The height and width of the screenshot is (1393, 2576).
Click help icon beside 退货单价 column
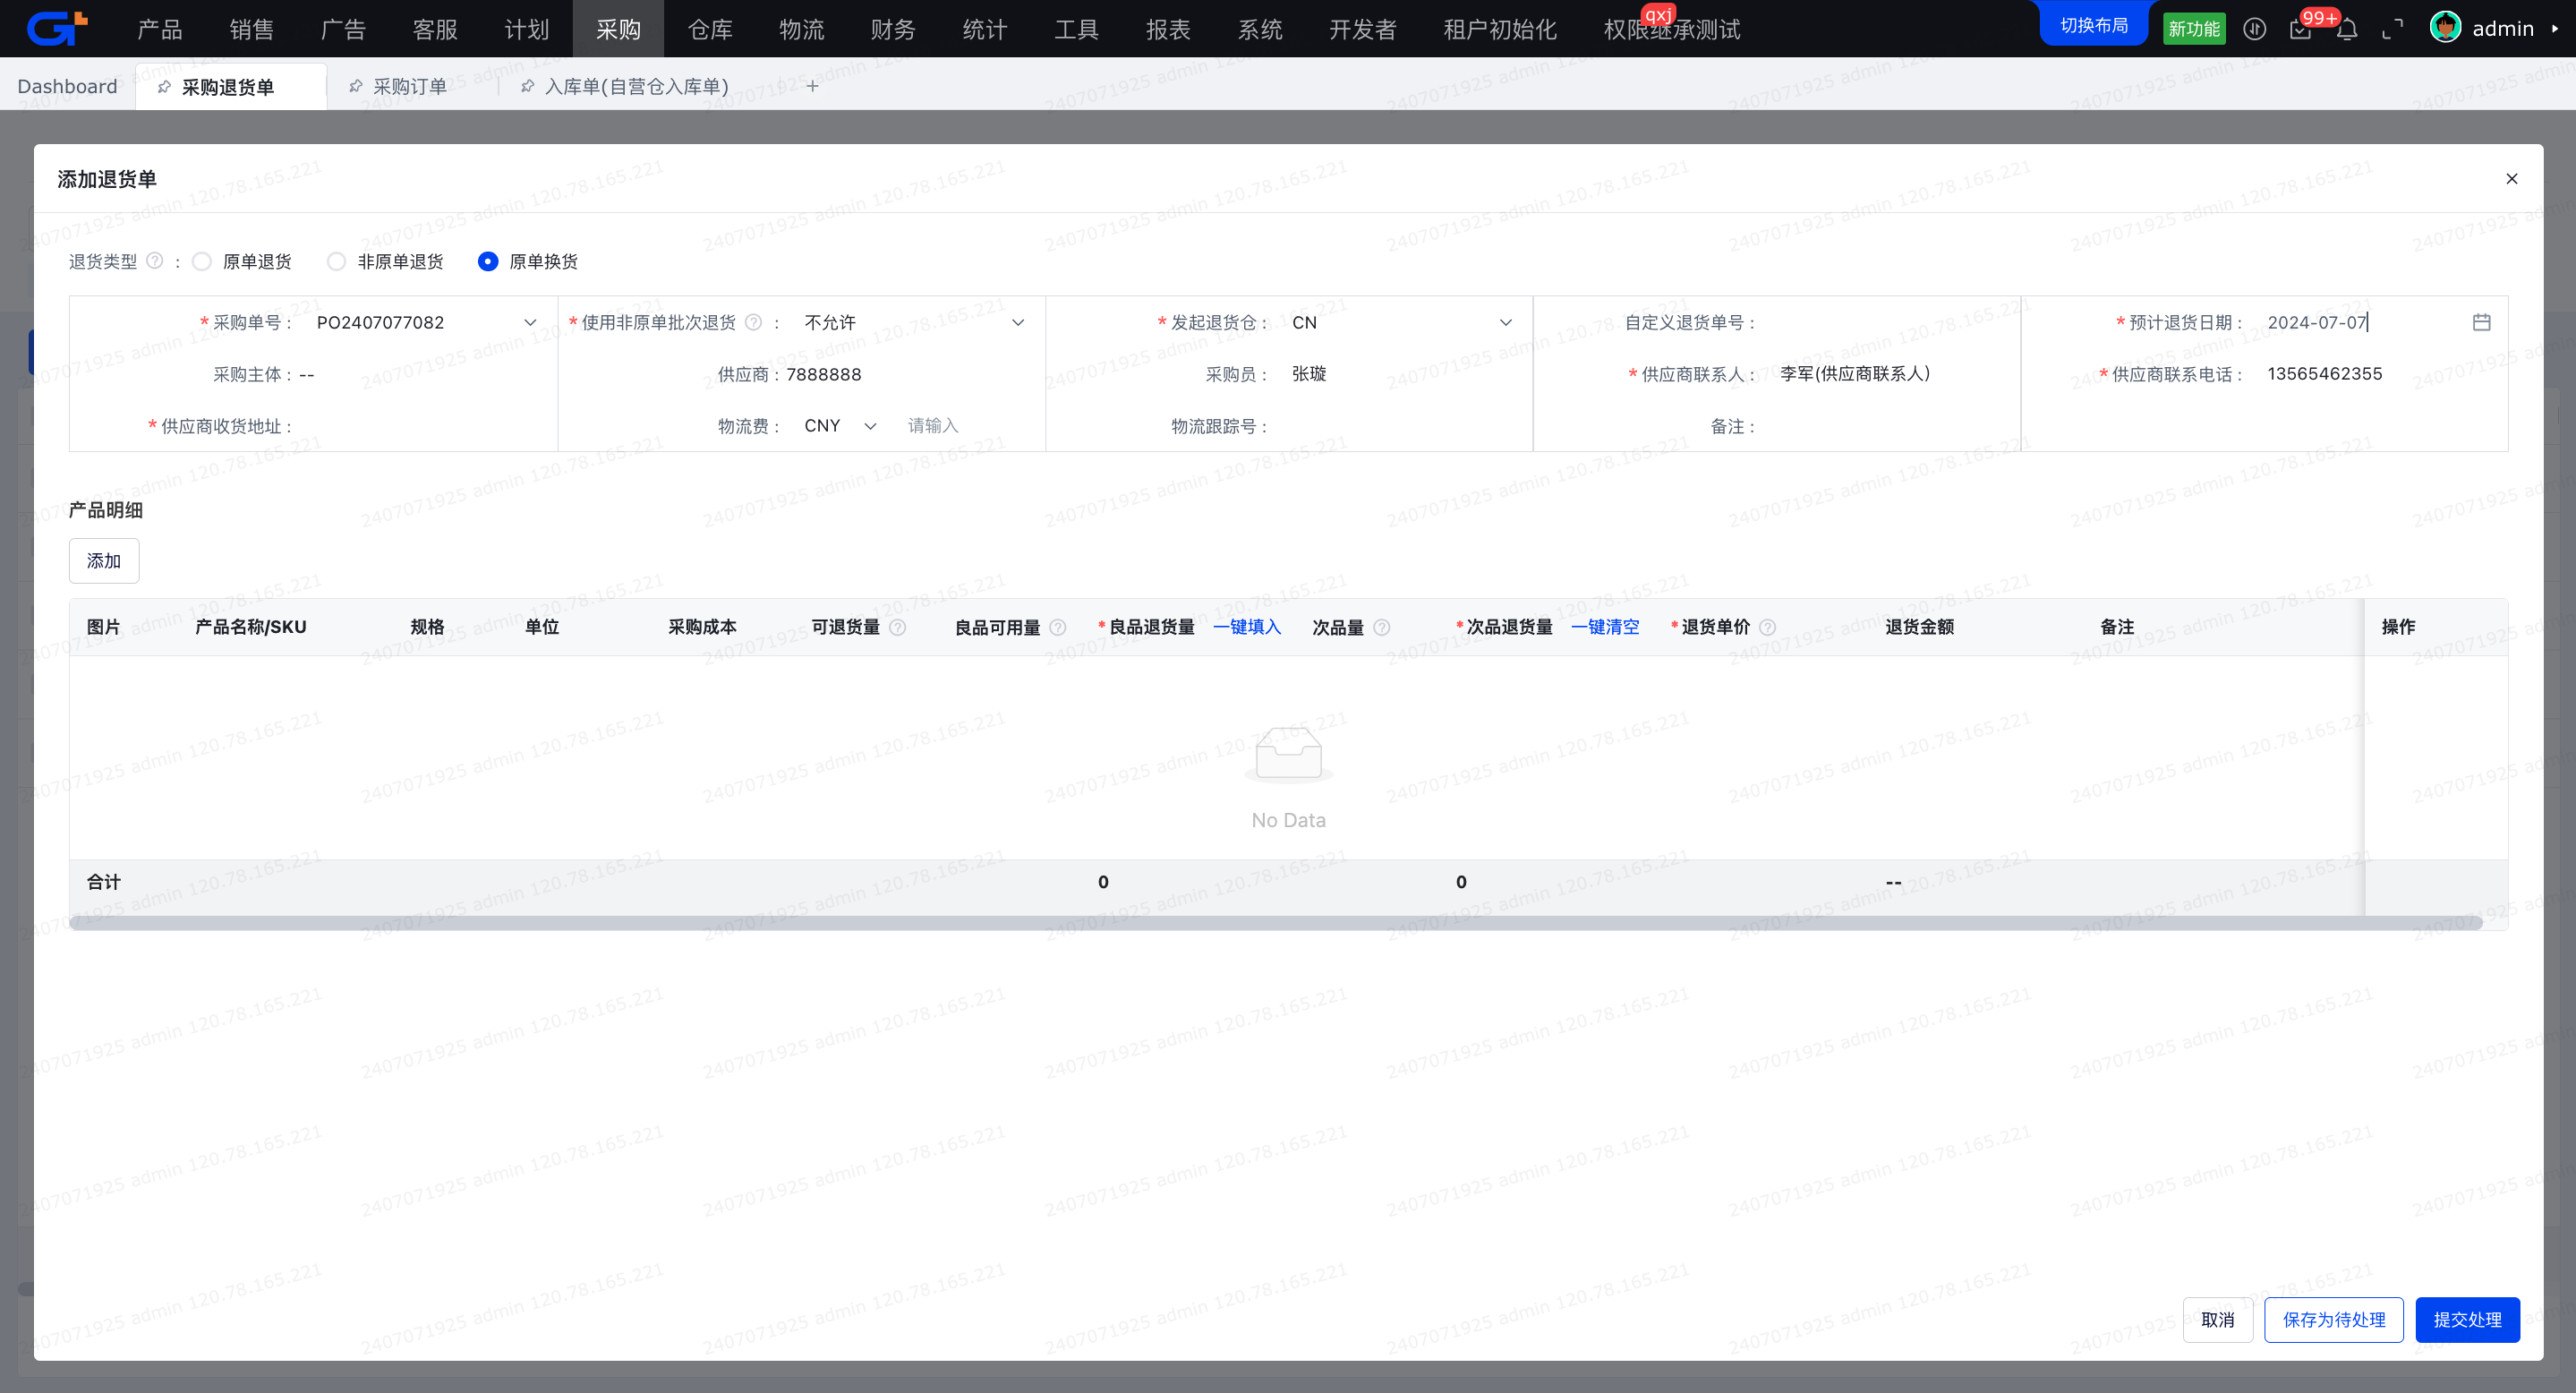point(1768,627)
